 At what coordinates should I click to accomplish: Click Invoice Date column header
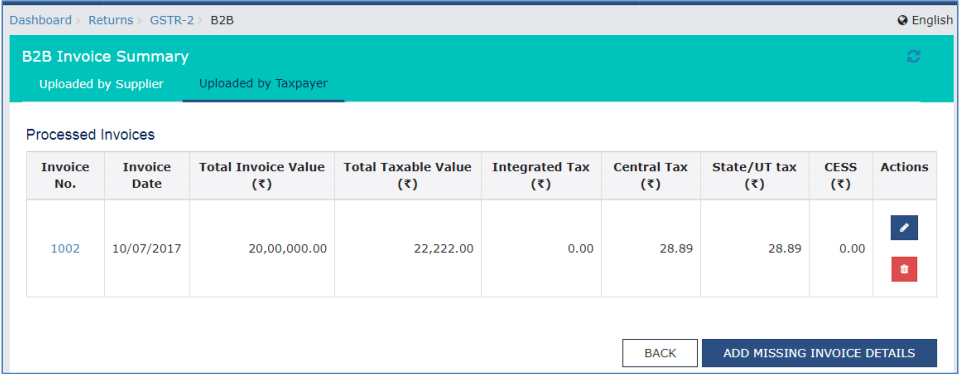coord(147,176)
